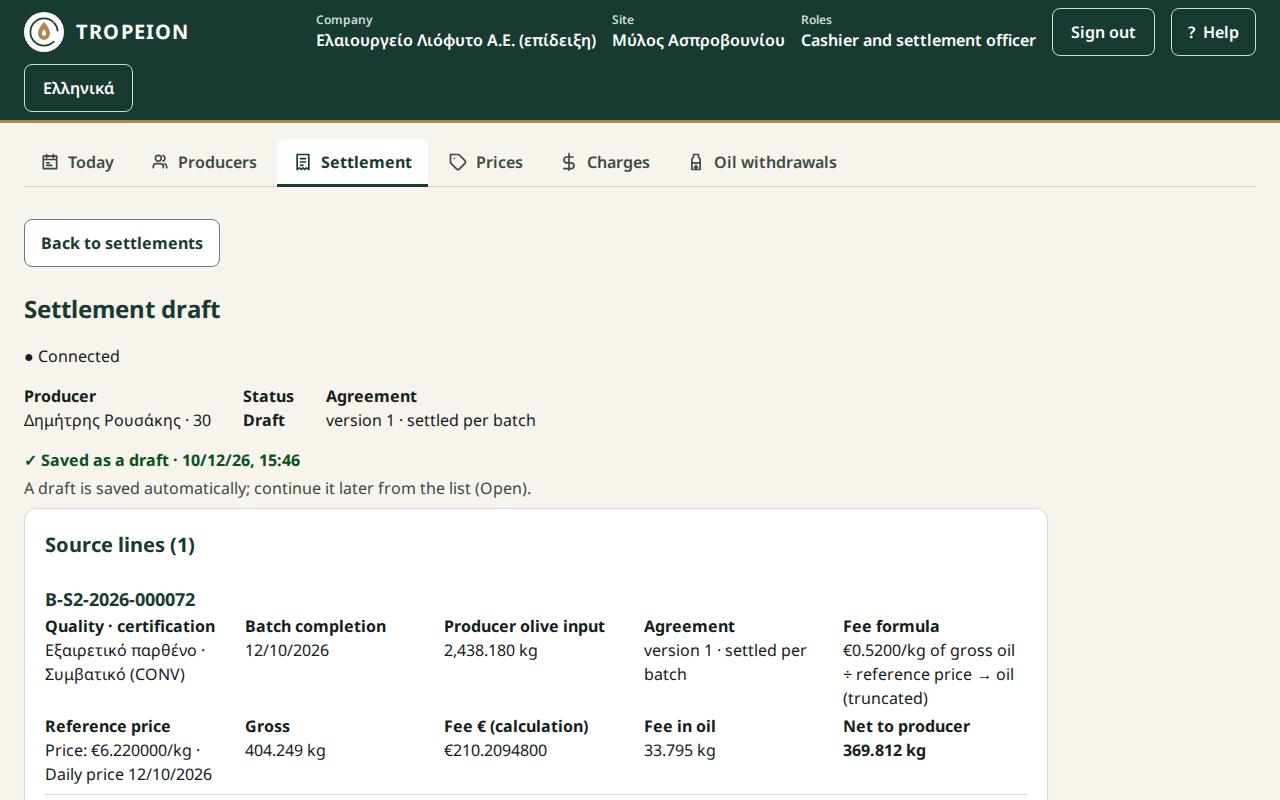Select the Settlement tab label
Viewport: 1280px width, 800px height.
coord(366,162)
